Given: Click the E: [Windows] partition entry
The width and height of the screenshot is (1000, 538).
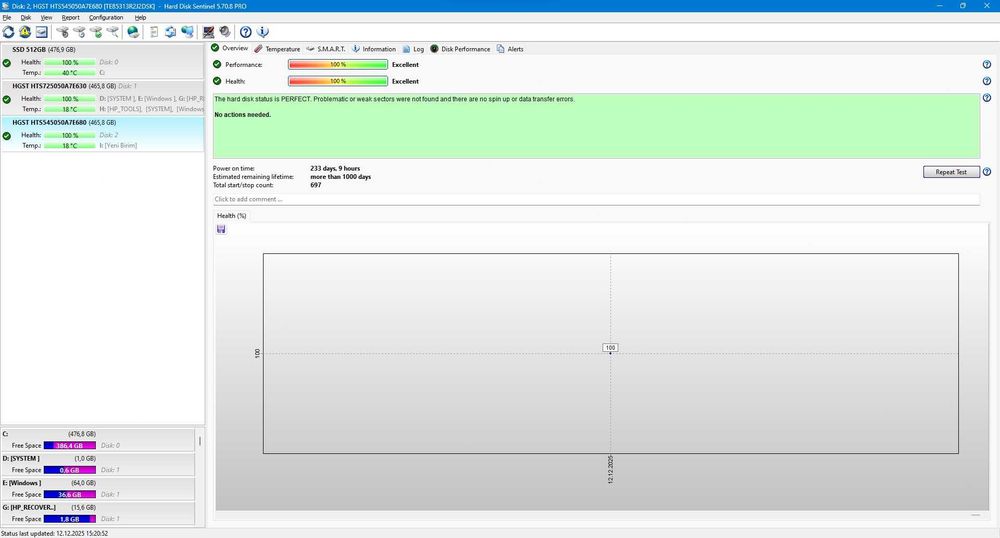Looking at the screenshot, I should pyautogui.click(x=98, y=489).
